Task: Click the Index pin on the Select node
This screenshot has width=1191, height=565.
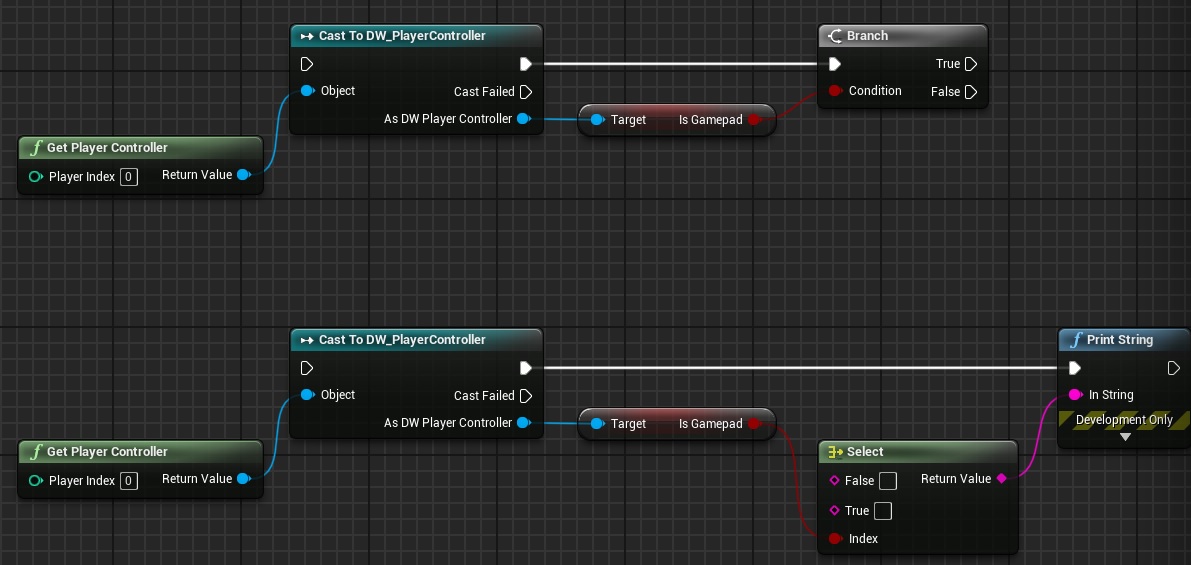Action: [835, 539]
